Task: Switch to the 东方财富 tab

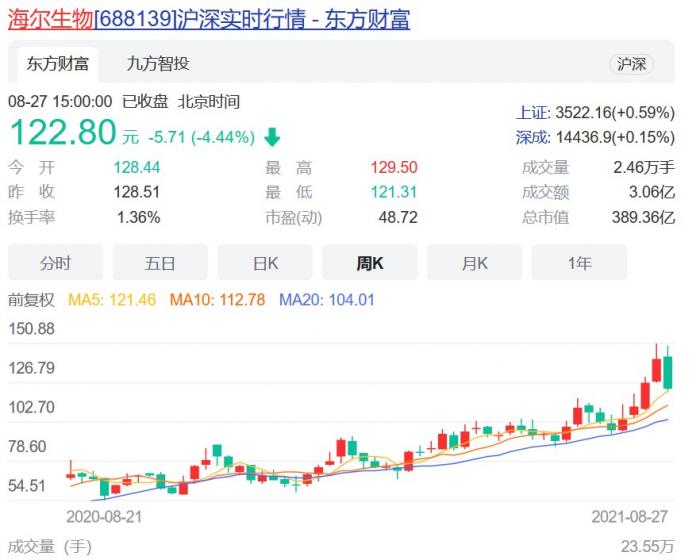Action: [x=58, y=64]
